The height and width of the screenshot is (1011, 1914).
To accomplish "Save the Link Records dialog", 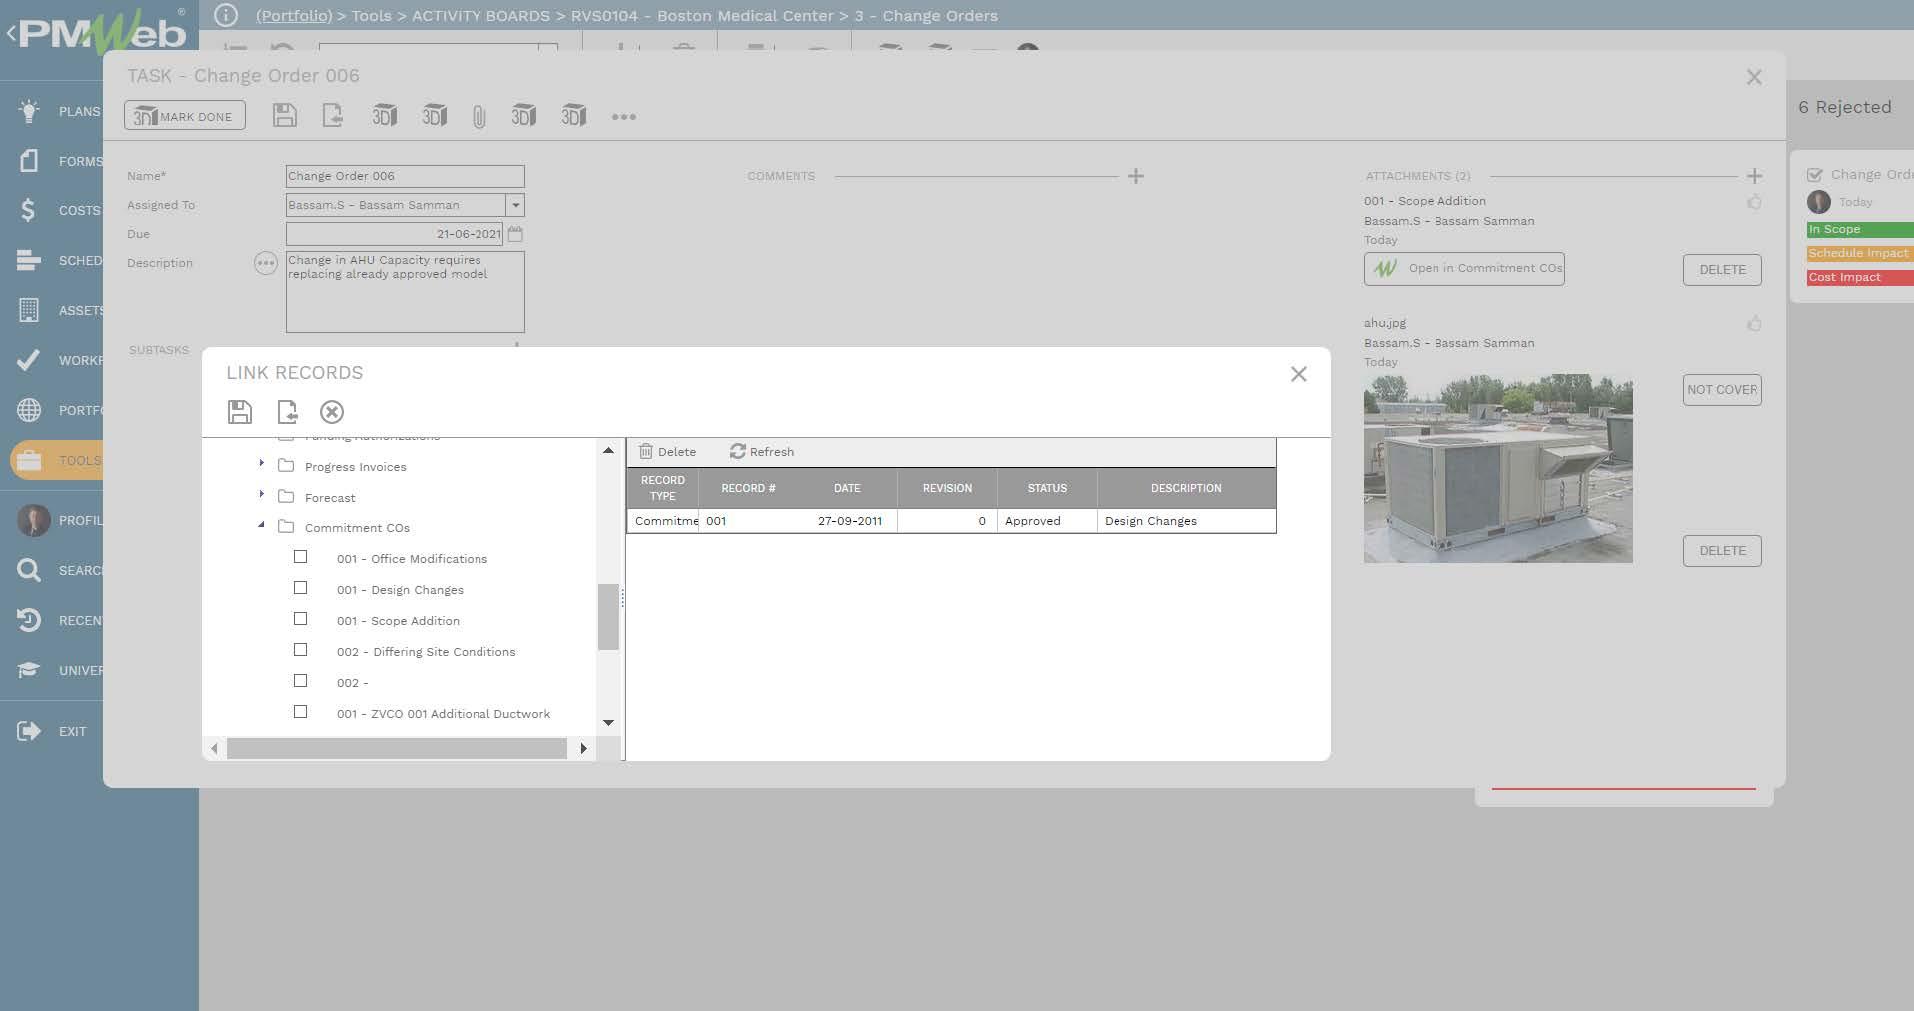I will click(240, 412).
